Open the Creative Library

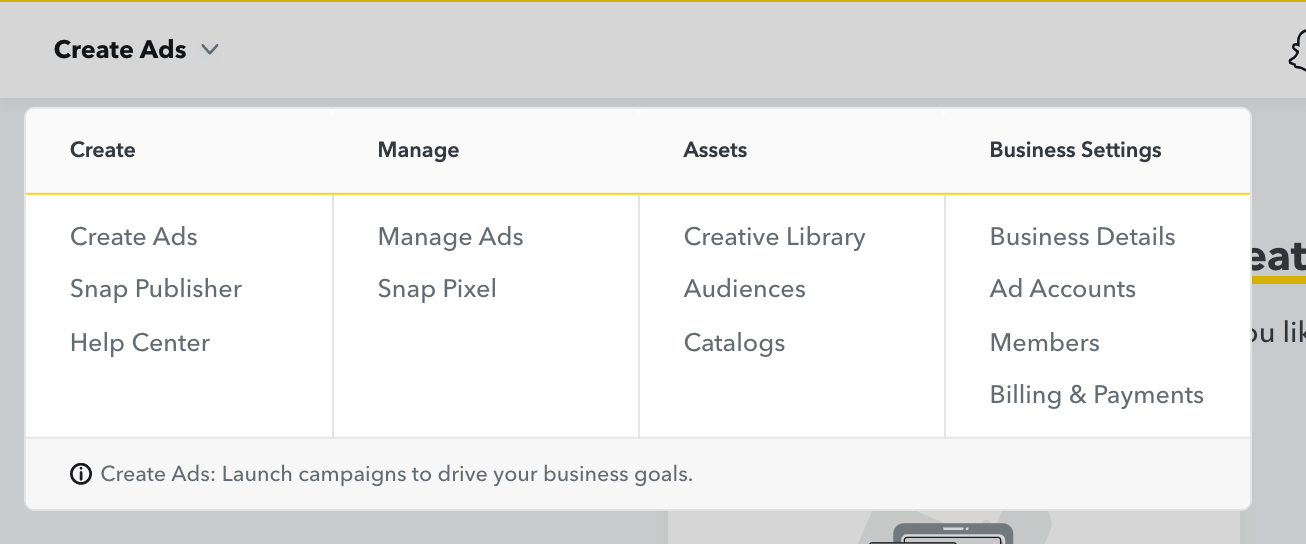pyautogui.click(x=774, y=237)
